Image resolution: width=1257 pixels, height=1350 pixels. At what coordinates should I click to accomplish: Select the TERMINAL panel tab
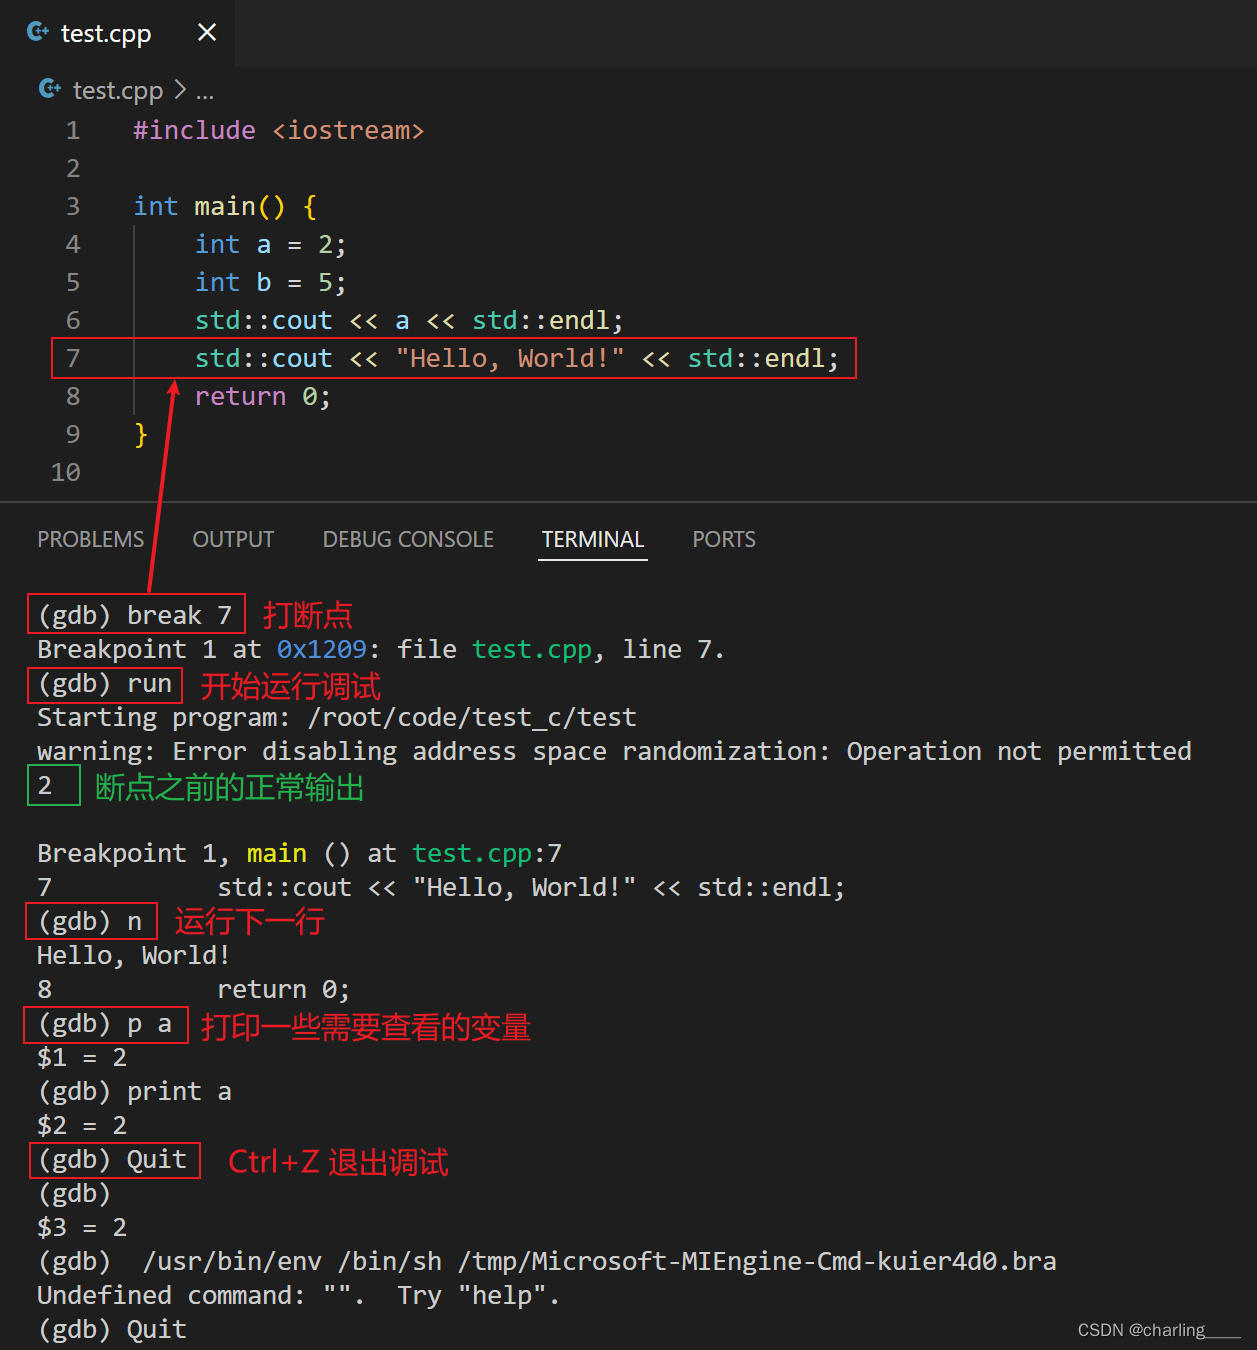[593, 539]
